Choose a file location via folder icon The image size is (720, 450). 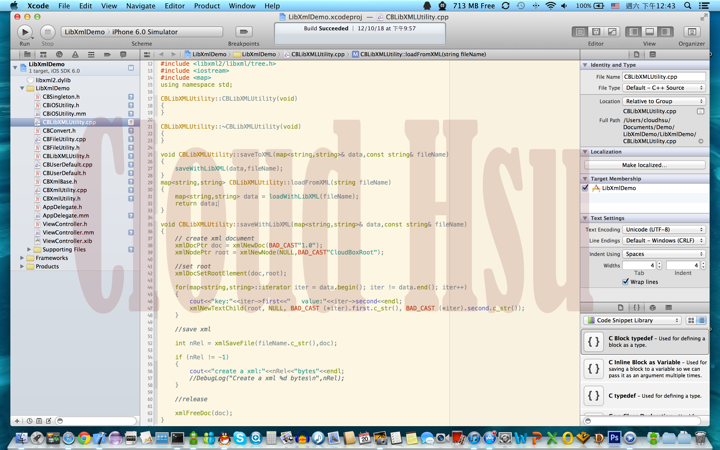700,111
